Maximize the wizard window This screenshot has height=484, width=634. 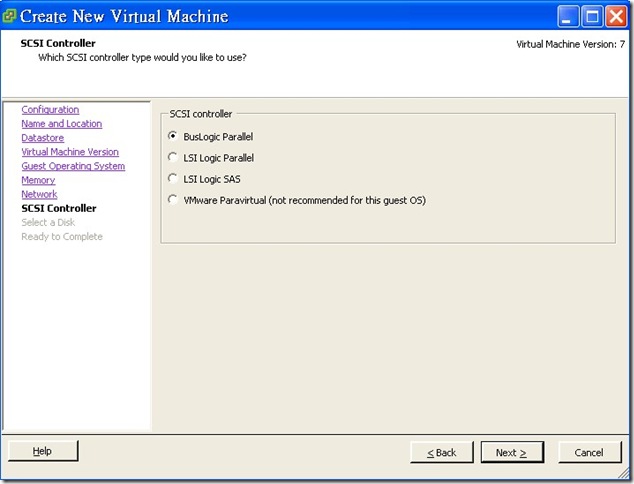pyautogui.click(x=592, y=17)
